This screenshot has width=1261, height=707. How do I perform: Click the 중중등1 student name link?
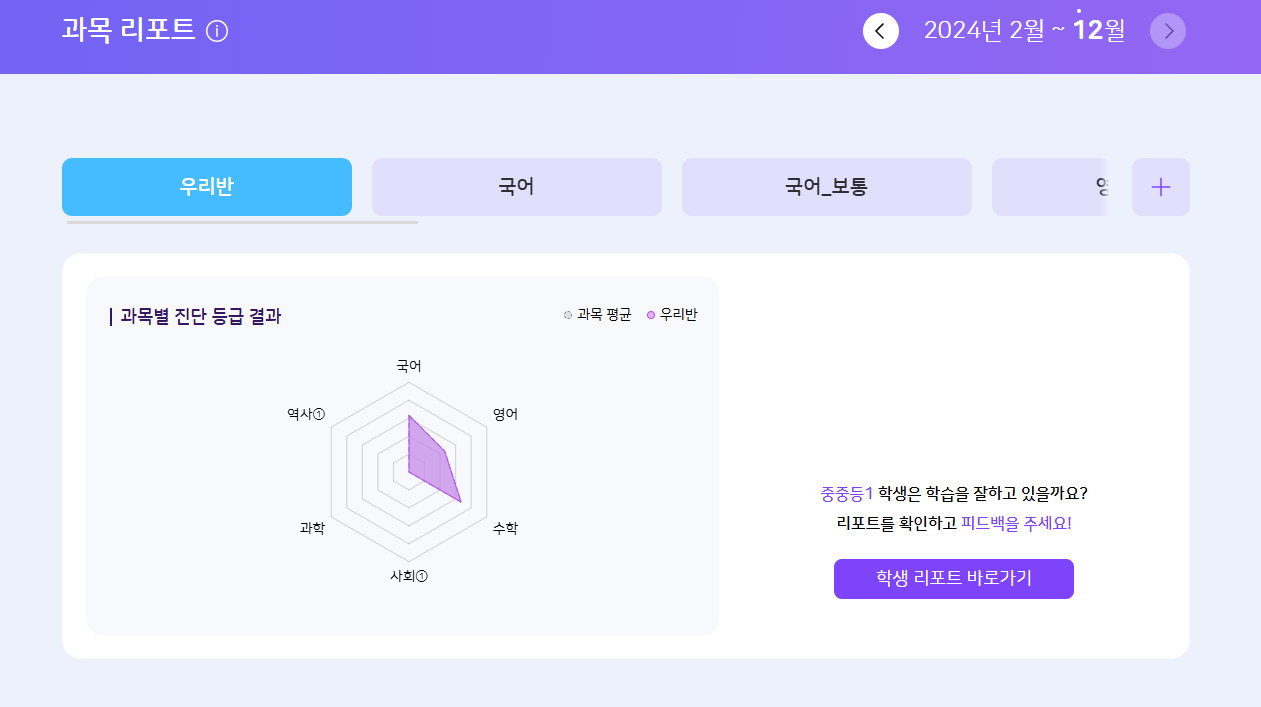tap(847, 493)
